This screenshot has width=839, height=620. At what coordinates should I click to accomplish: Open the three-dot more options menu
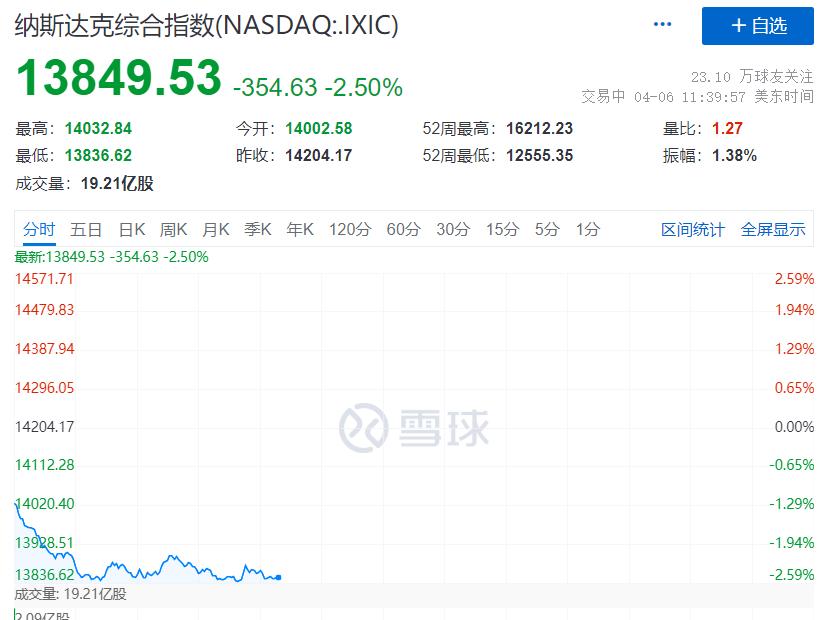[662, 24]
